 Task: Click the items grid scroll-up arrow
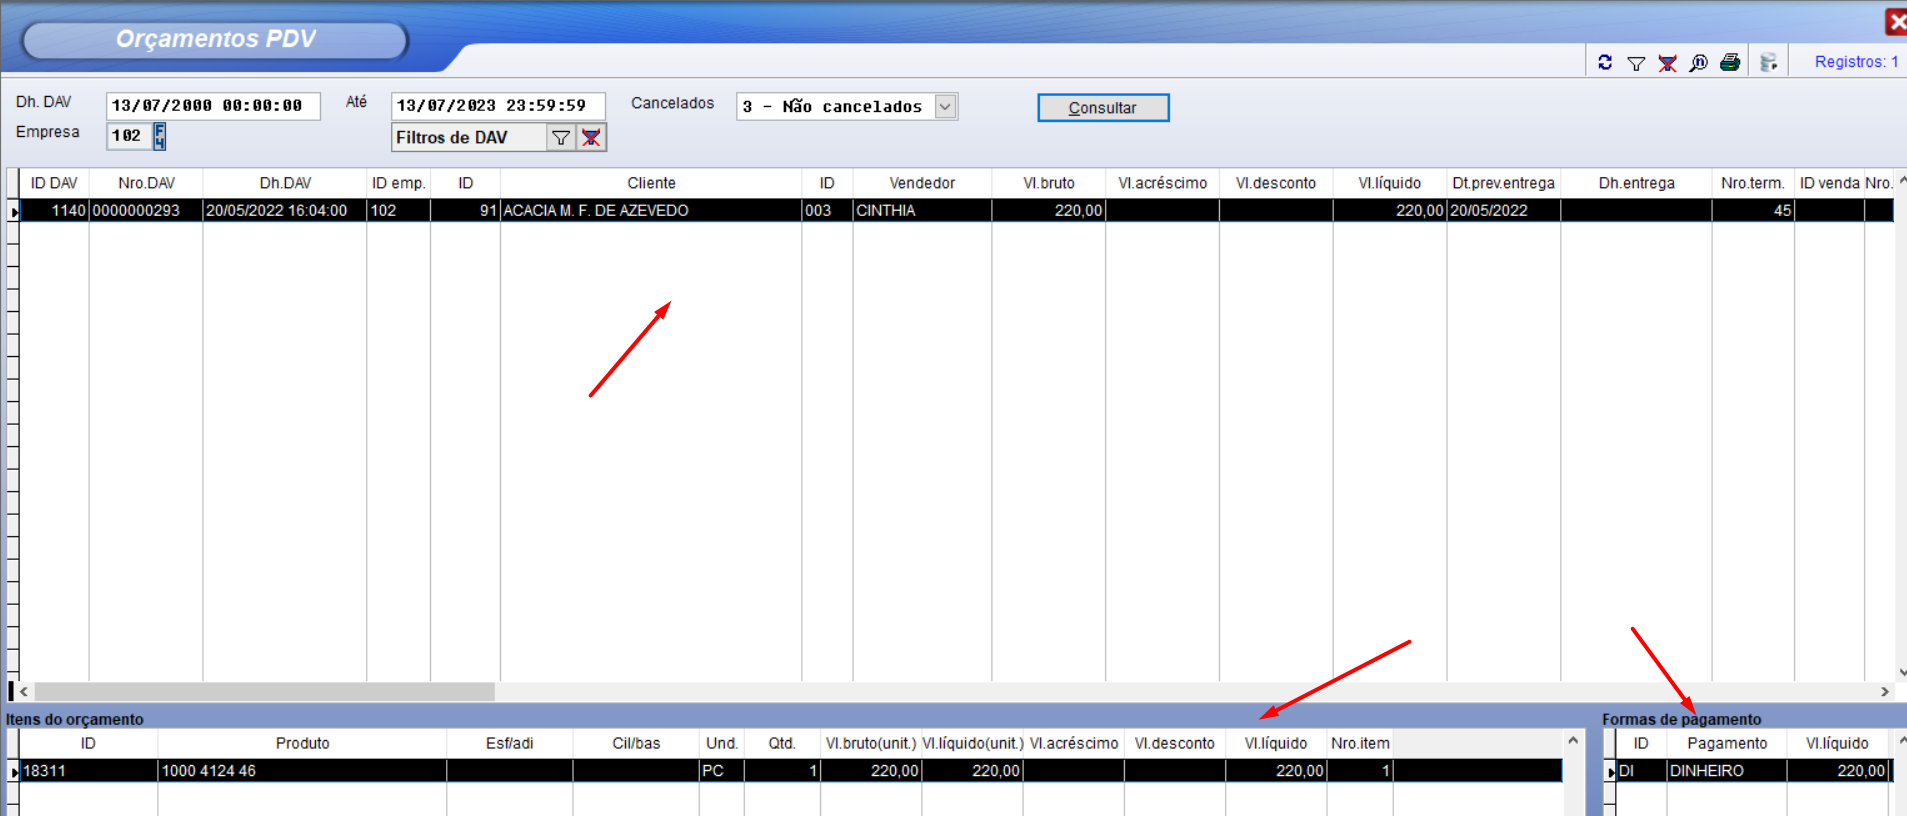coord(1573,741)
